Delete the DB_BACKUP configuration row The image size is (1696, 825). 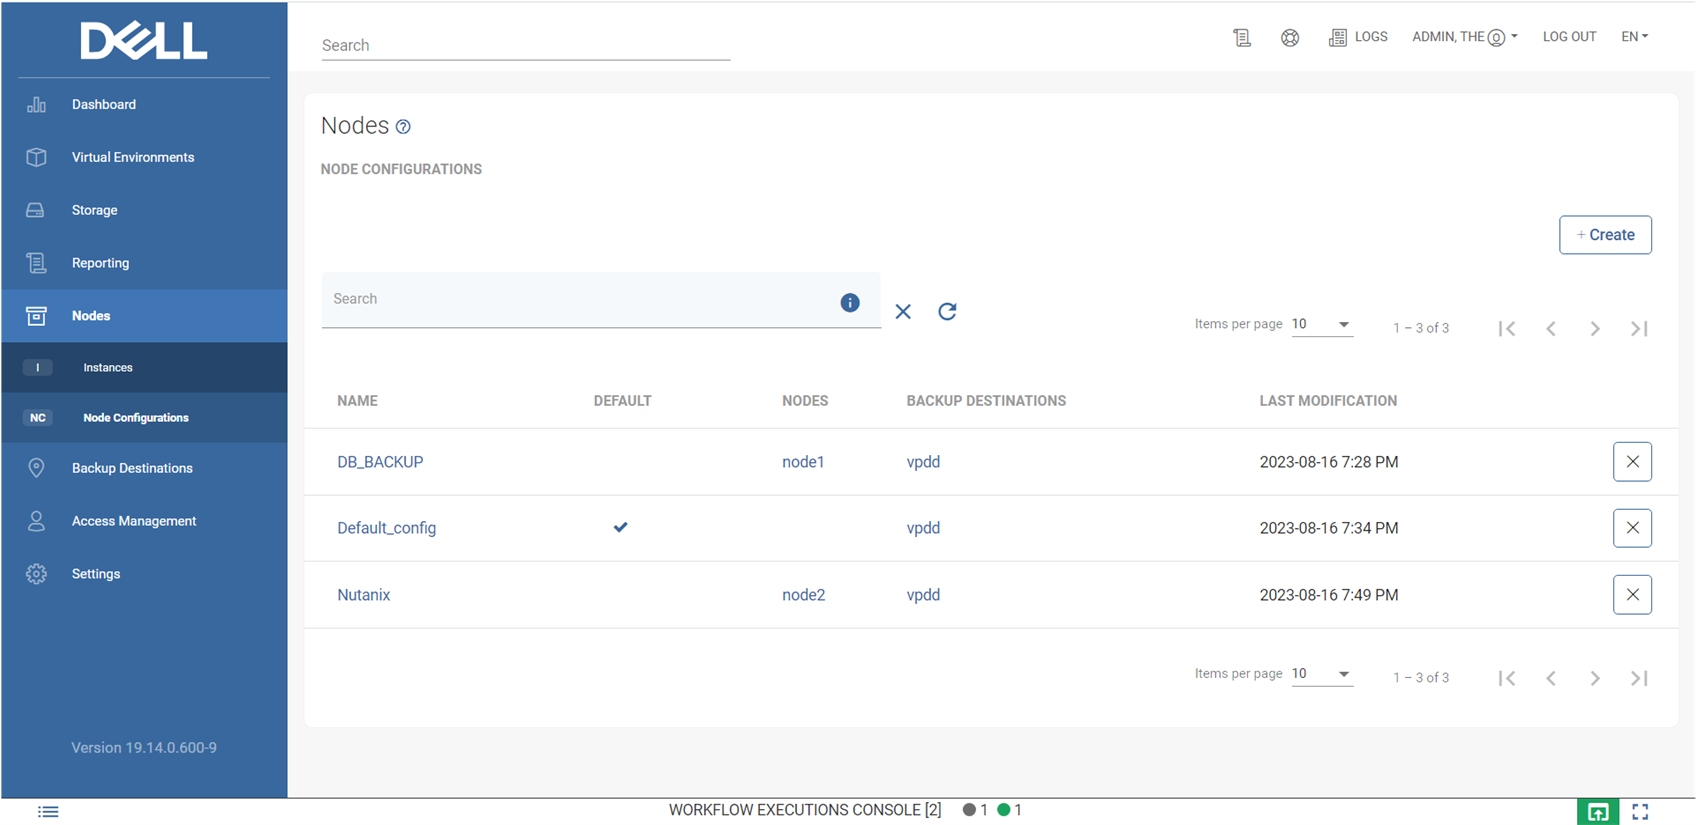1632,462
